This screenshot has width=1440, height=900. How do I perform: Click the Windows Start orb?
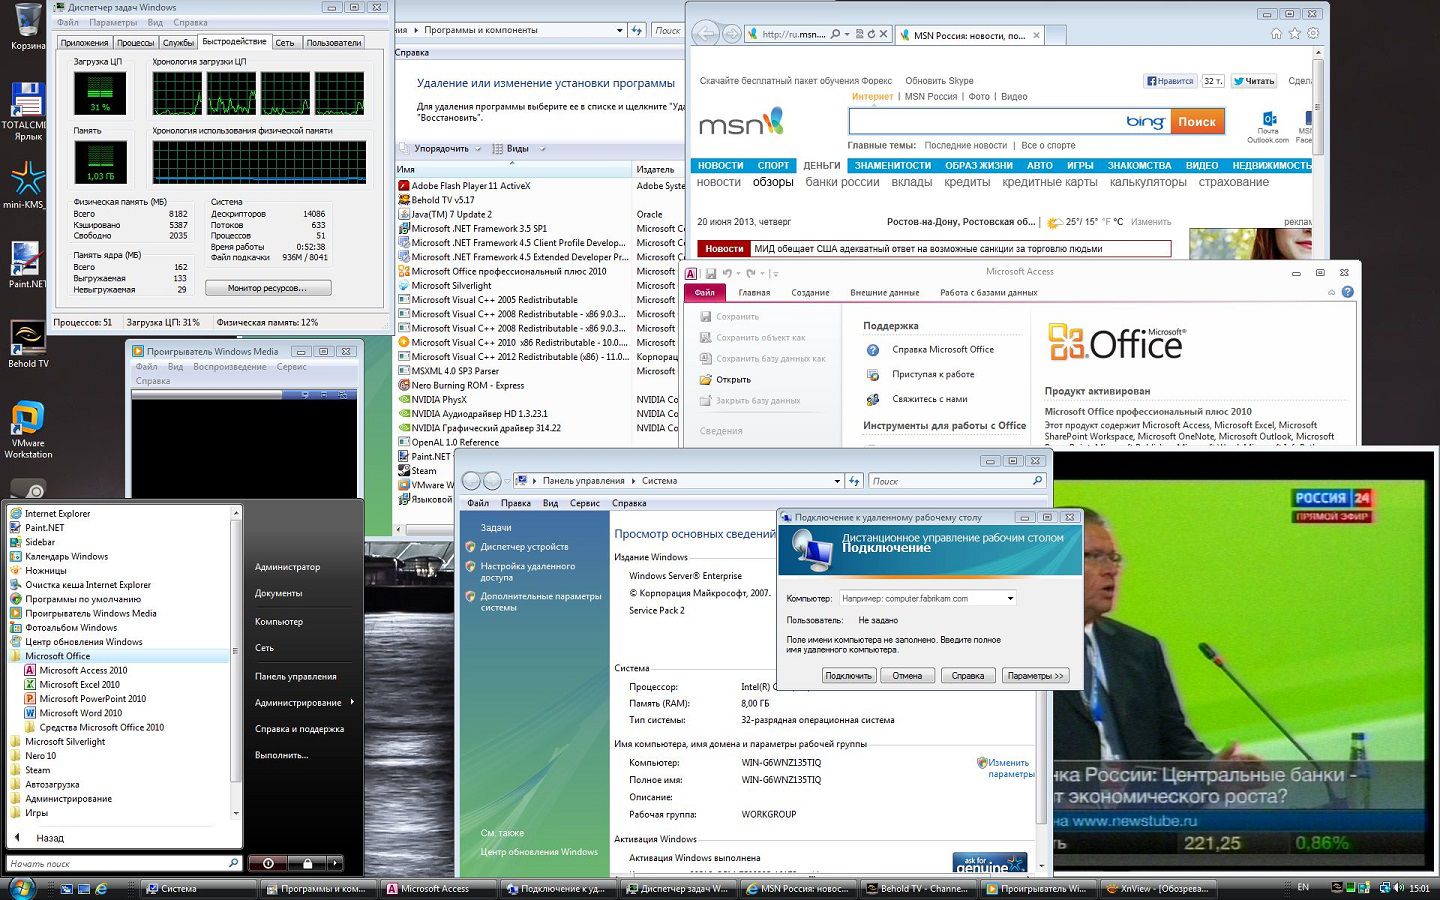pyautogui.click(x=21, y=887)
